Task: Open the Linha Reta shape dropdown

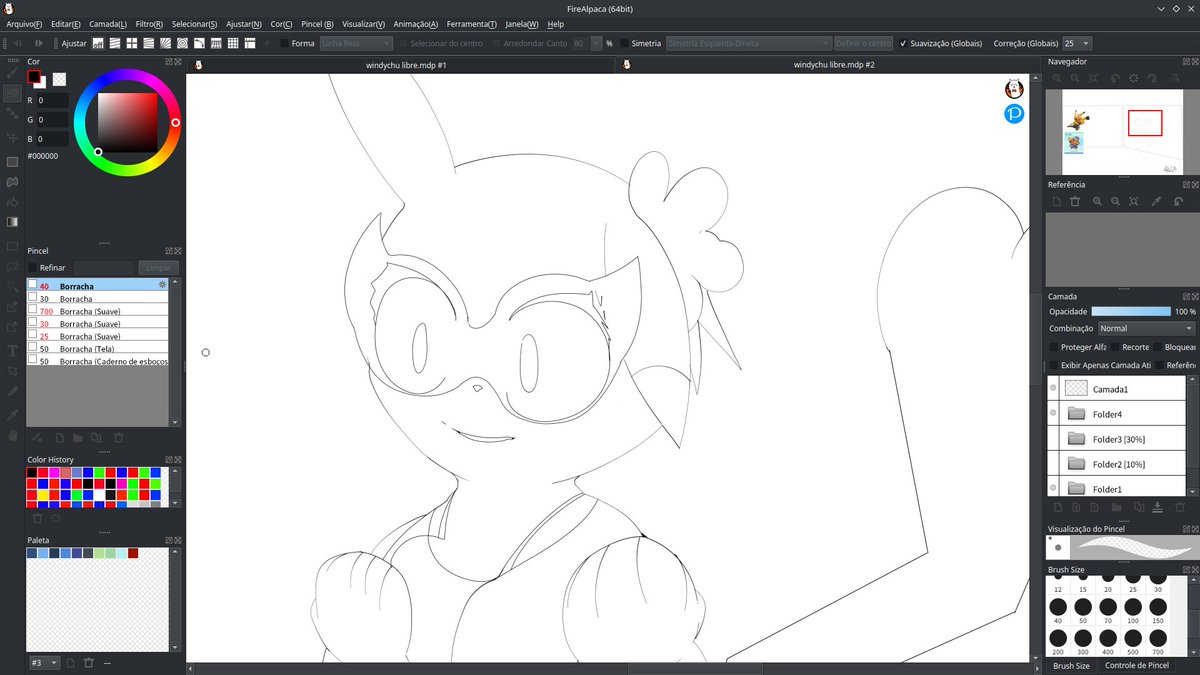Action: tap(354, 43)
